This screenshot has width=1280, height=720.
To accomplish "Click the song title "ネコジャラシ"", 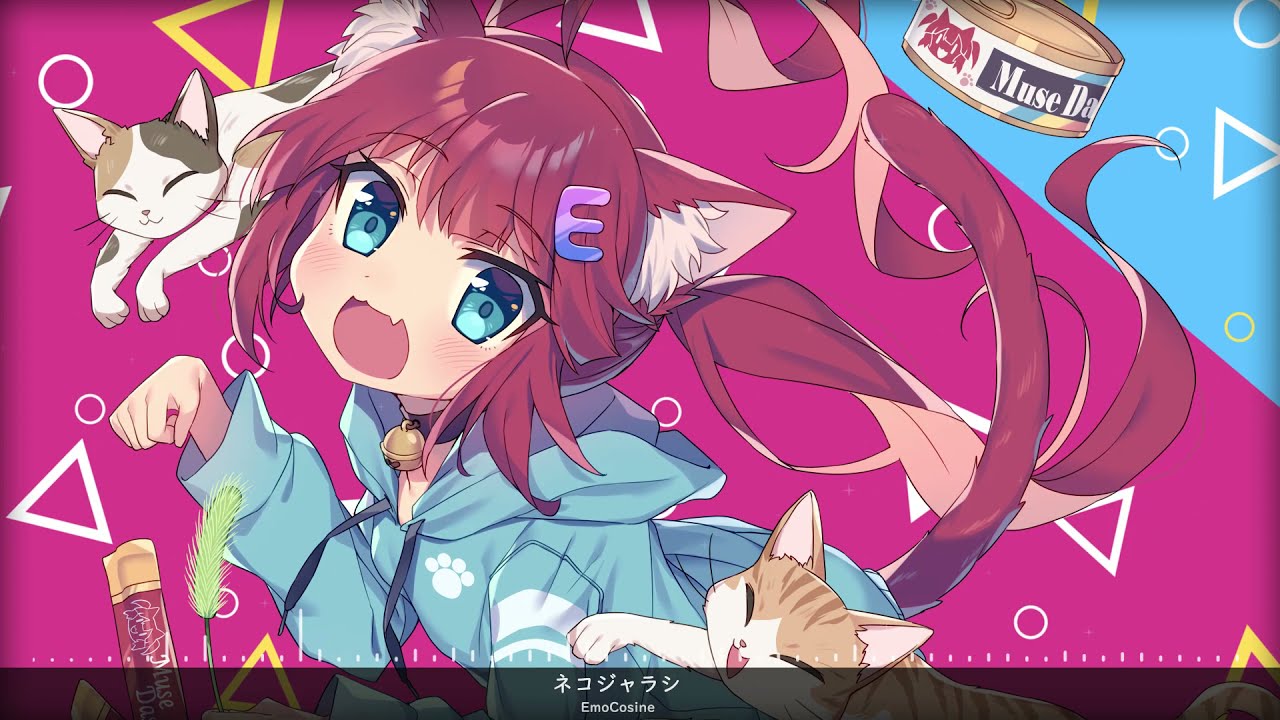I will coord(617,685).
